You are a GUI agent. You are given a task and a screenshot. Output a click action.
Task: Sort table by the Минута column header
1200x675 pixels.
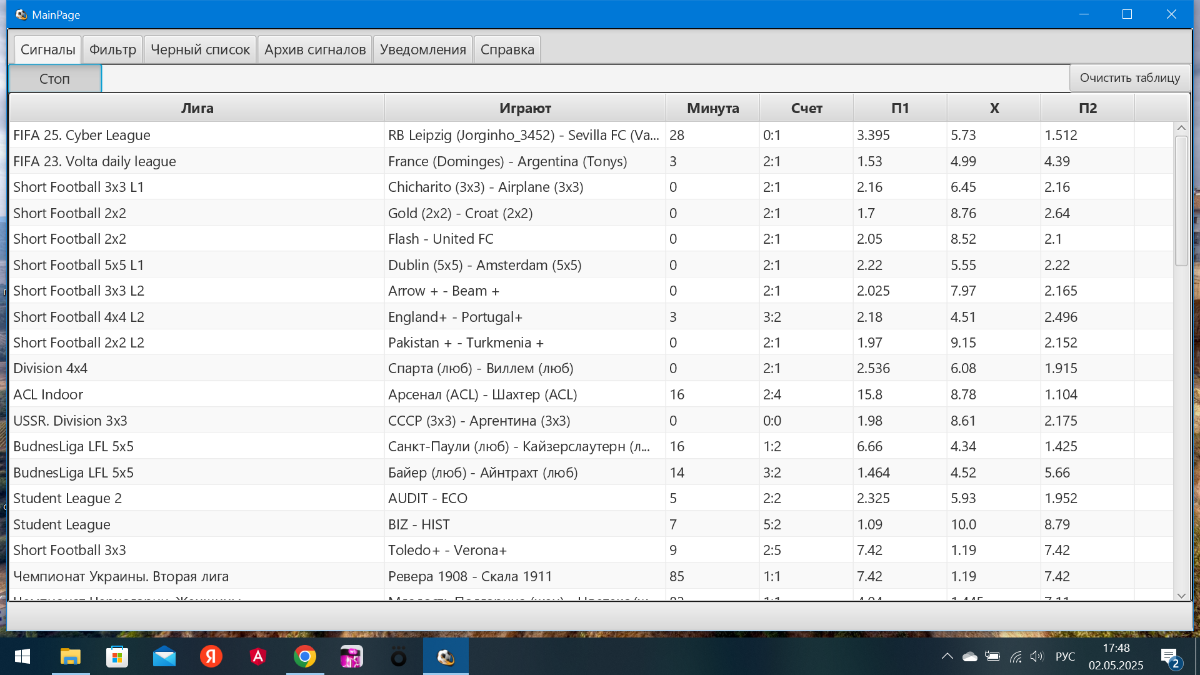712,108
